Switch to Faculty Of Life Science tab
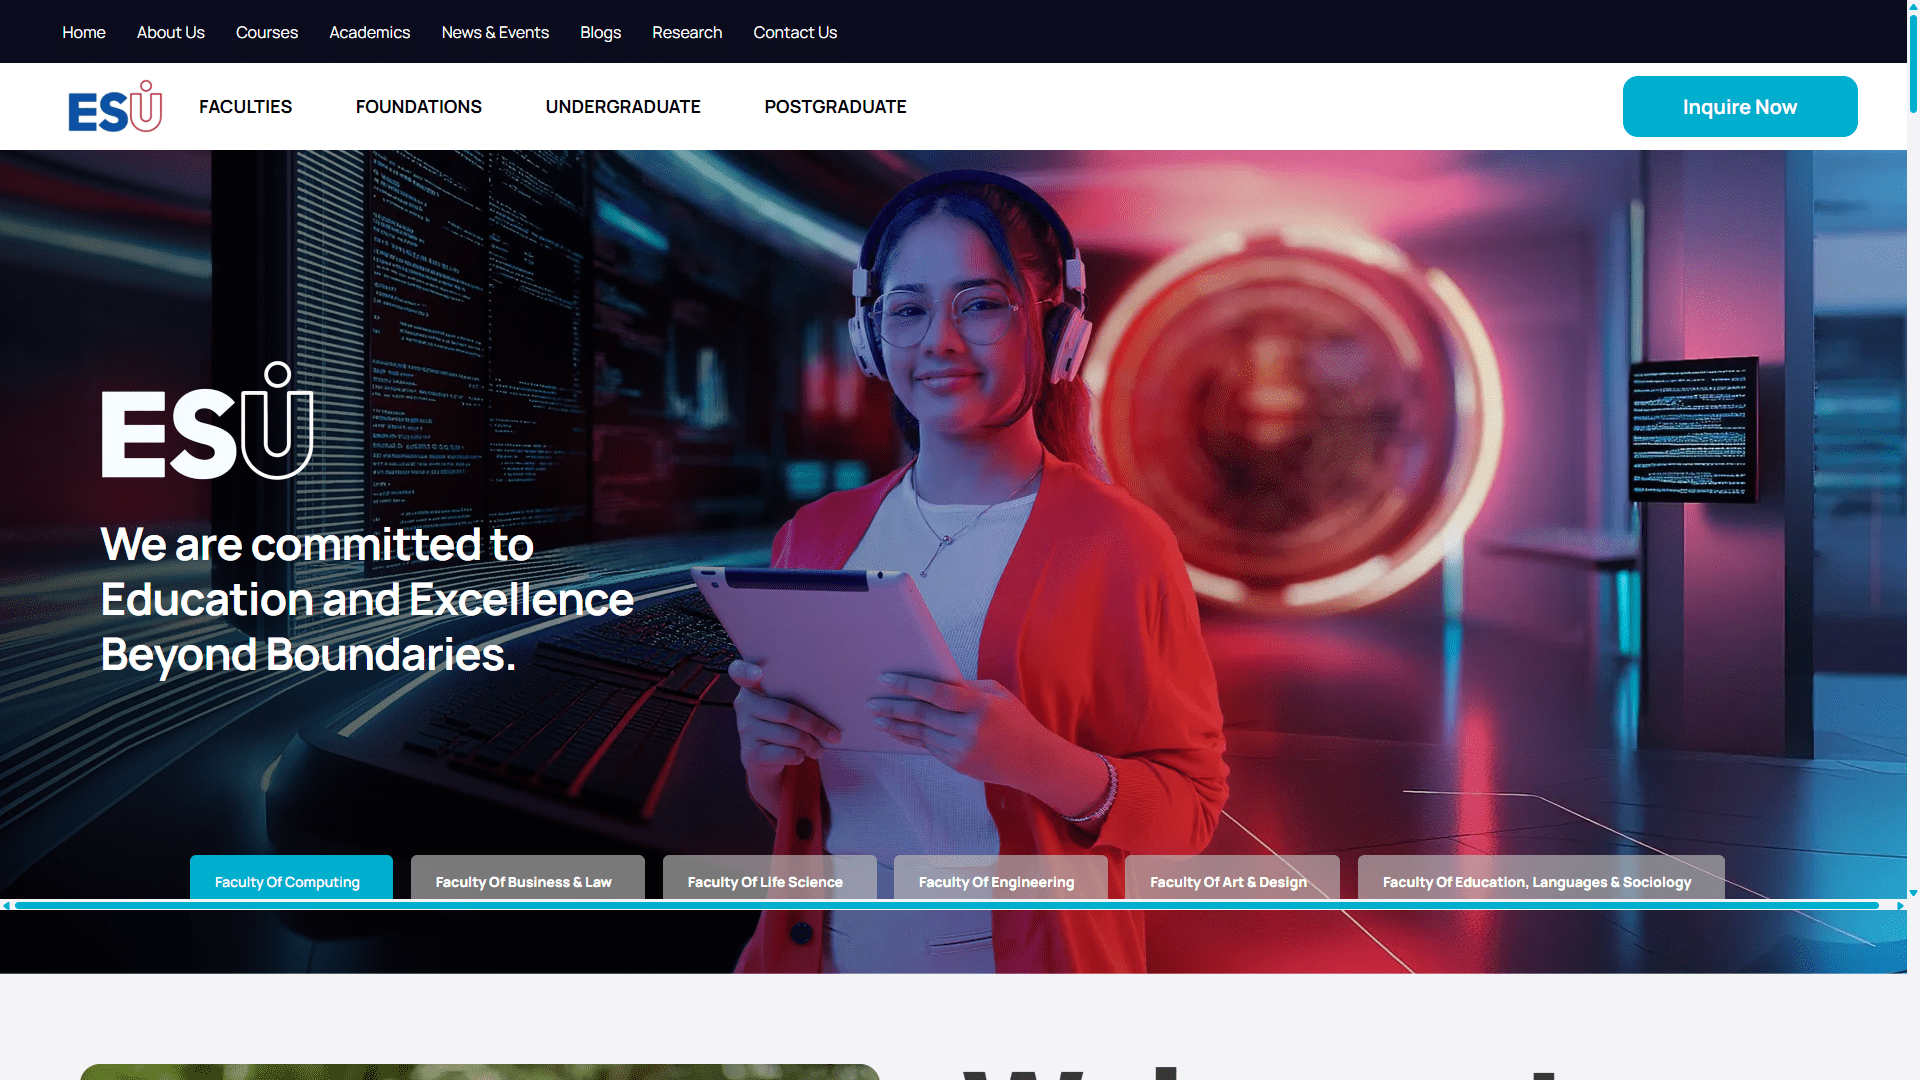 (770, 878)
